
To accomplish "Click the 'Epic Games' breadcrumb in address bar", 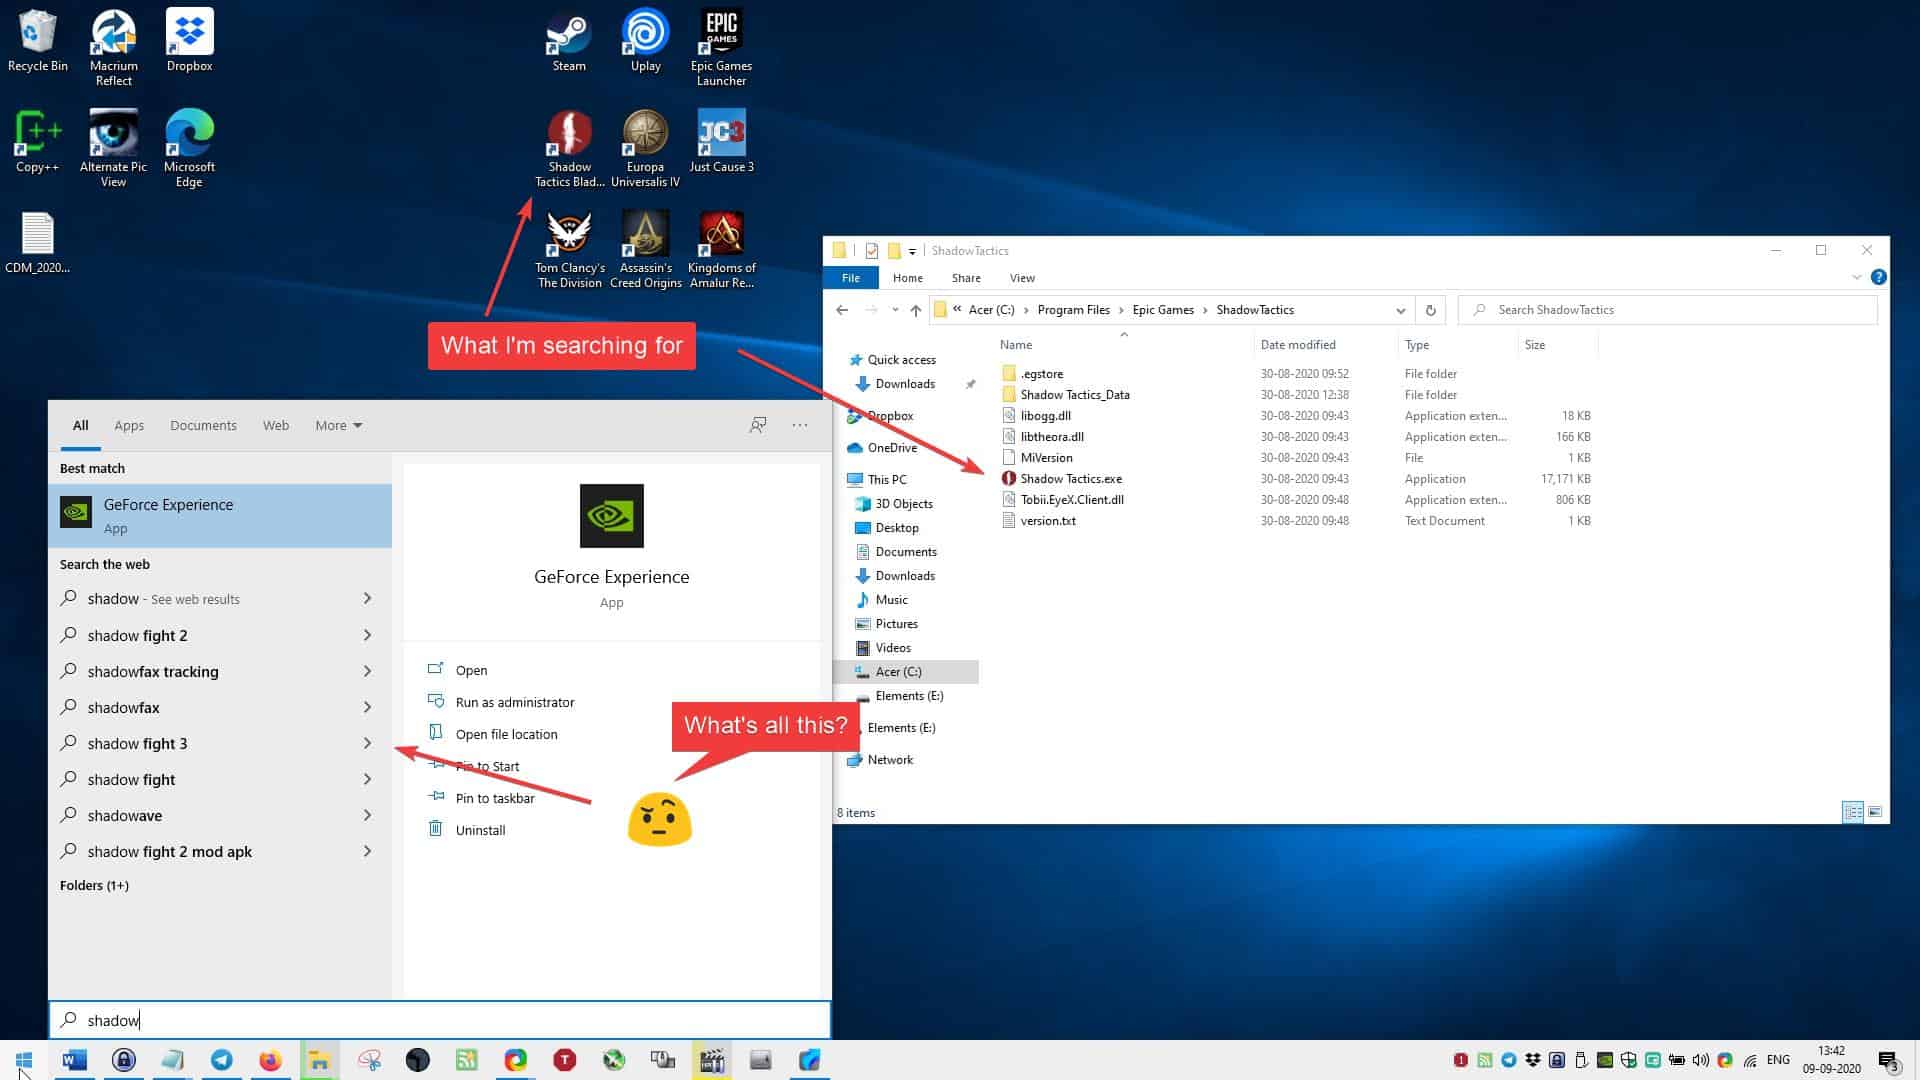I will pos(1163,310).
